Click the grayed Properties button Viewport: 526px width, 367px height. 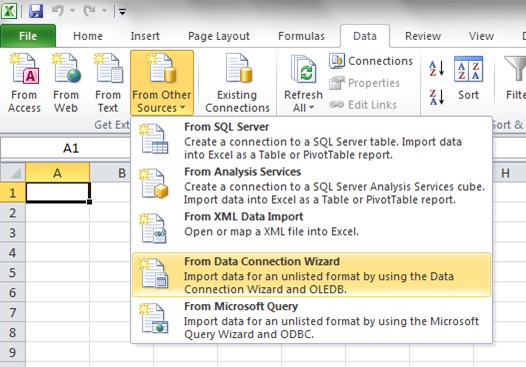pyautogui.click(x=364, y=83)
